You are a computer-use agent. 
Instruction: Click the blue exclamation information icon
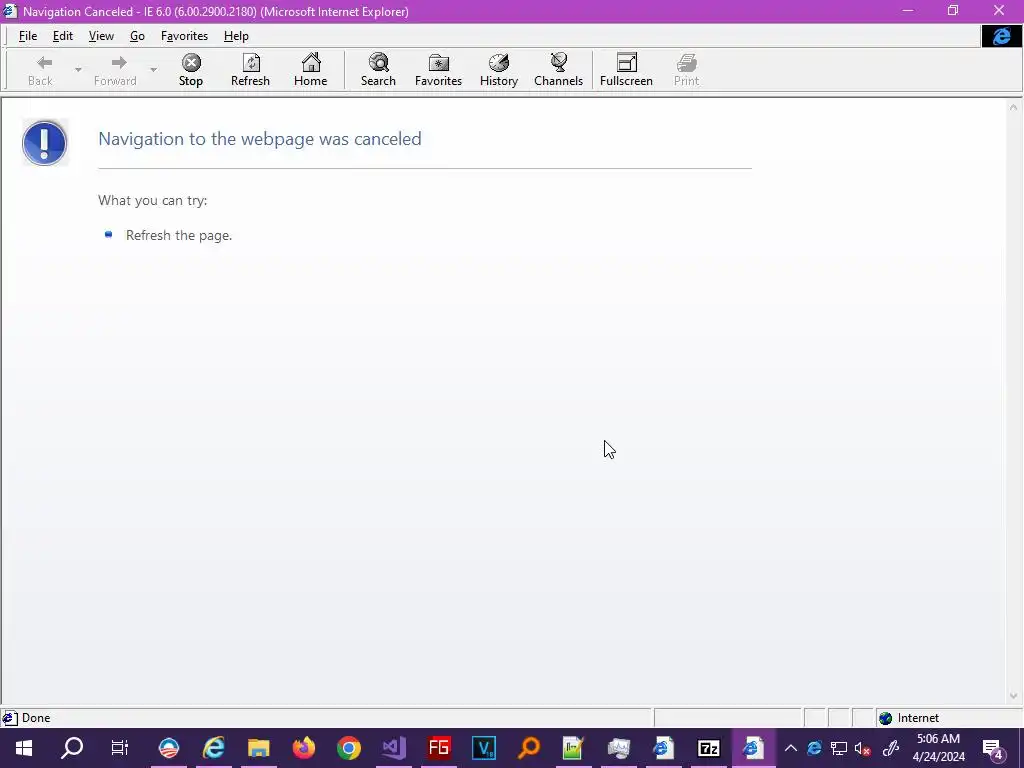point(44,142)
